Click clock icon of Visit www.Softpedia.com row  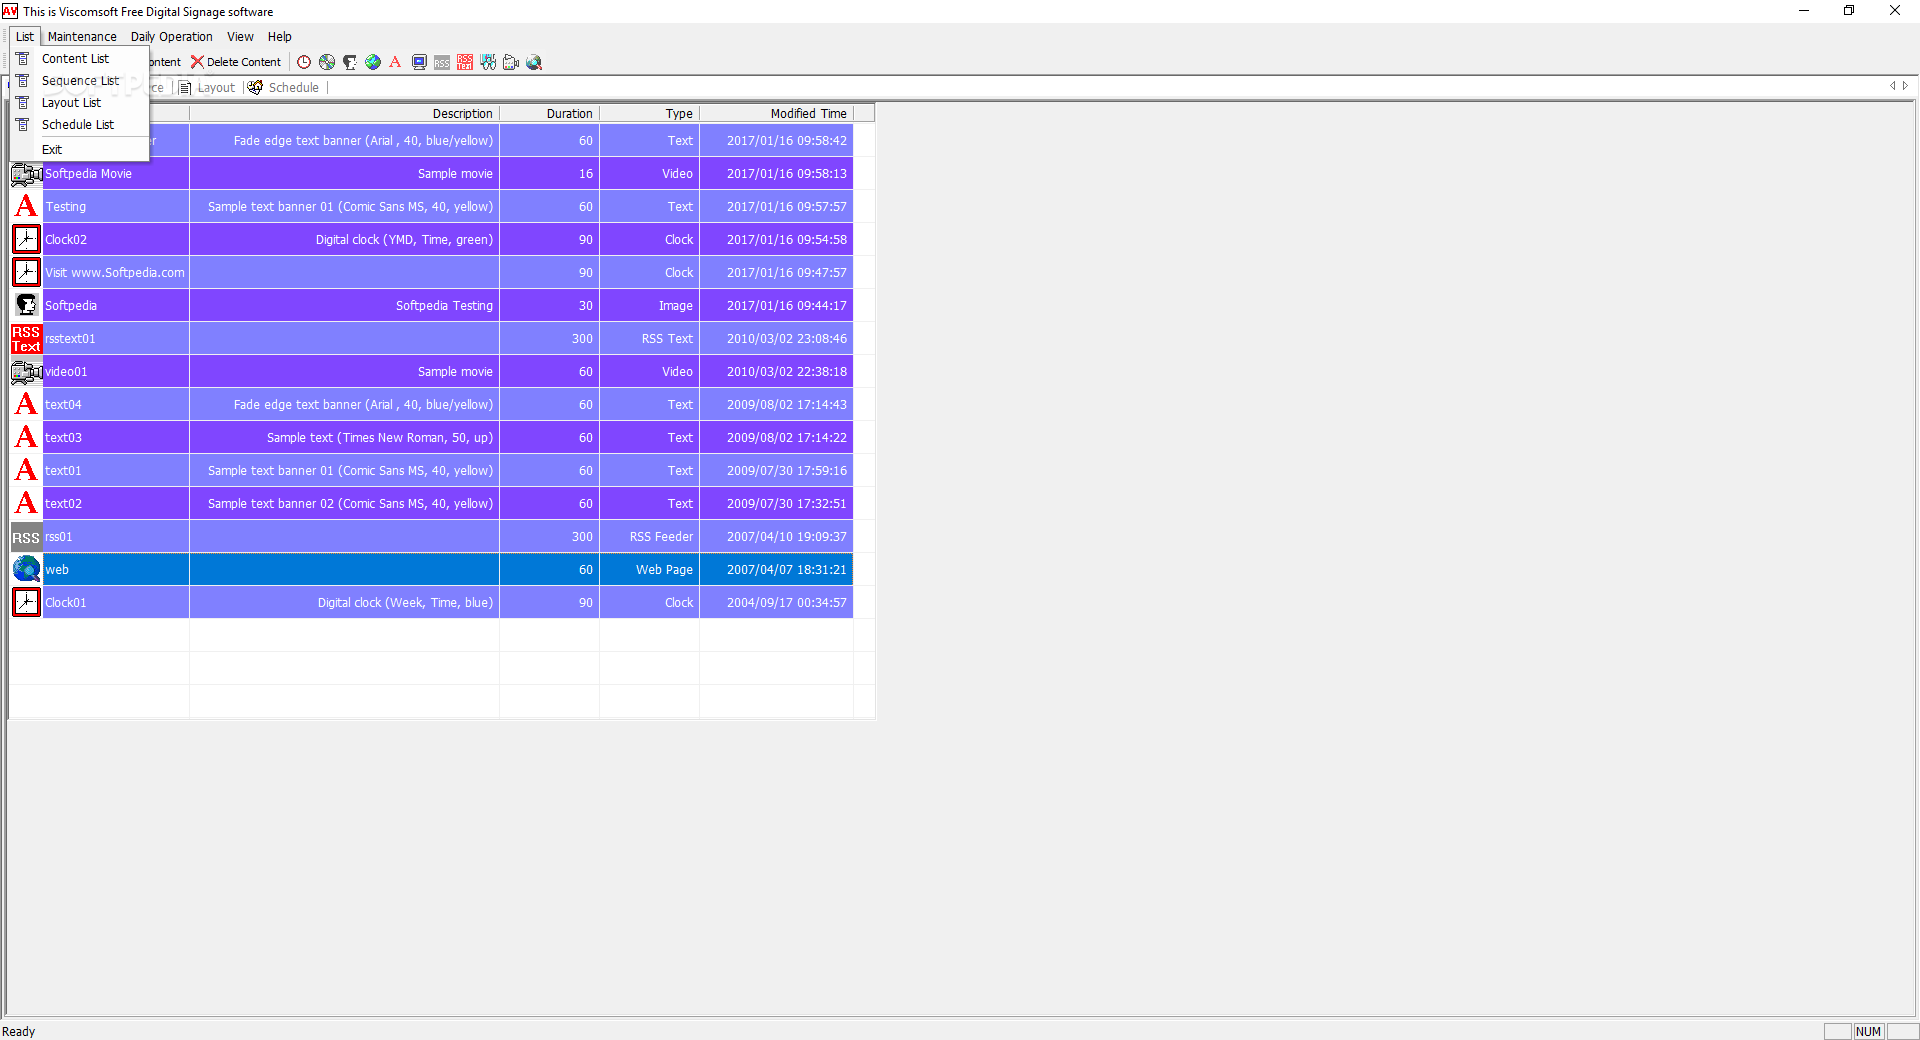(x=26, y=273)
